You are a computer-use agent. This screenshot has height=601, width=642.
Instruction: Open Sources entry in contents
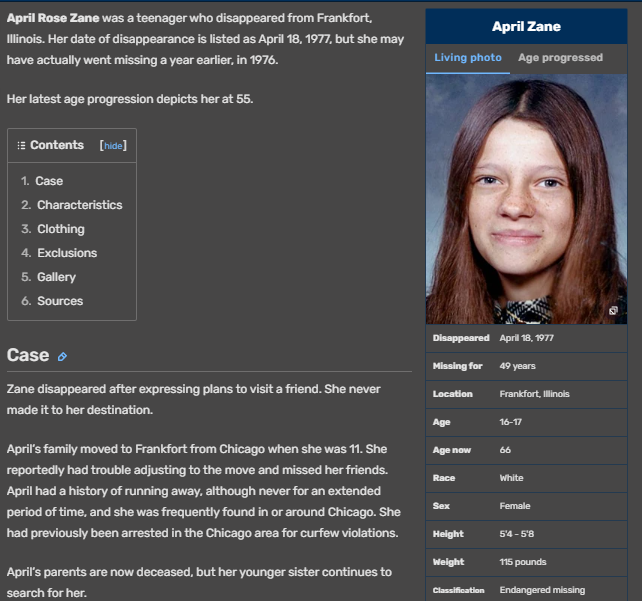click(x=60, y=301)
